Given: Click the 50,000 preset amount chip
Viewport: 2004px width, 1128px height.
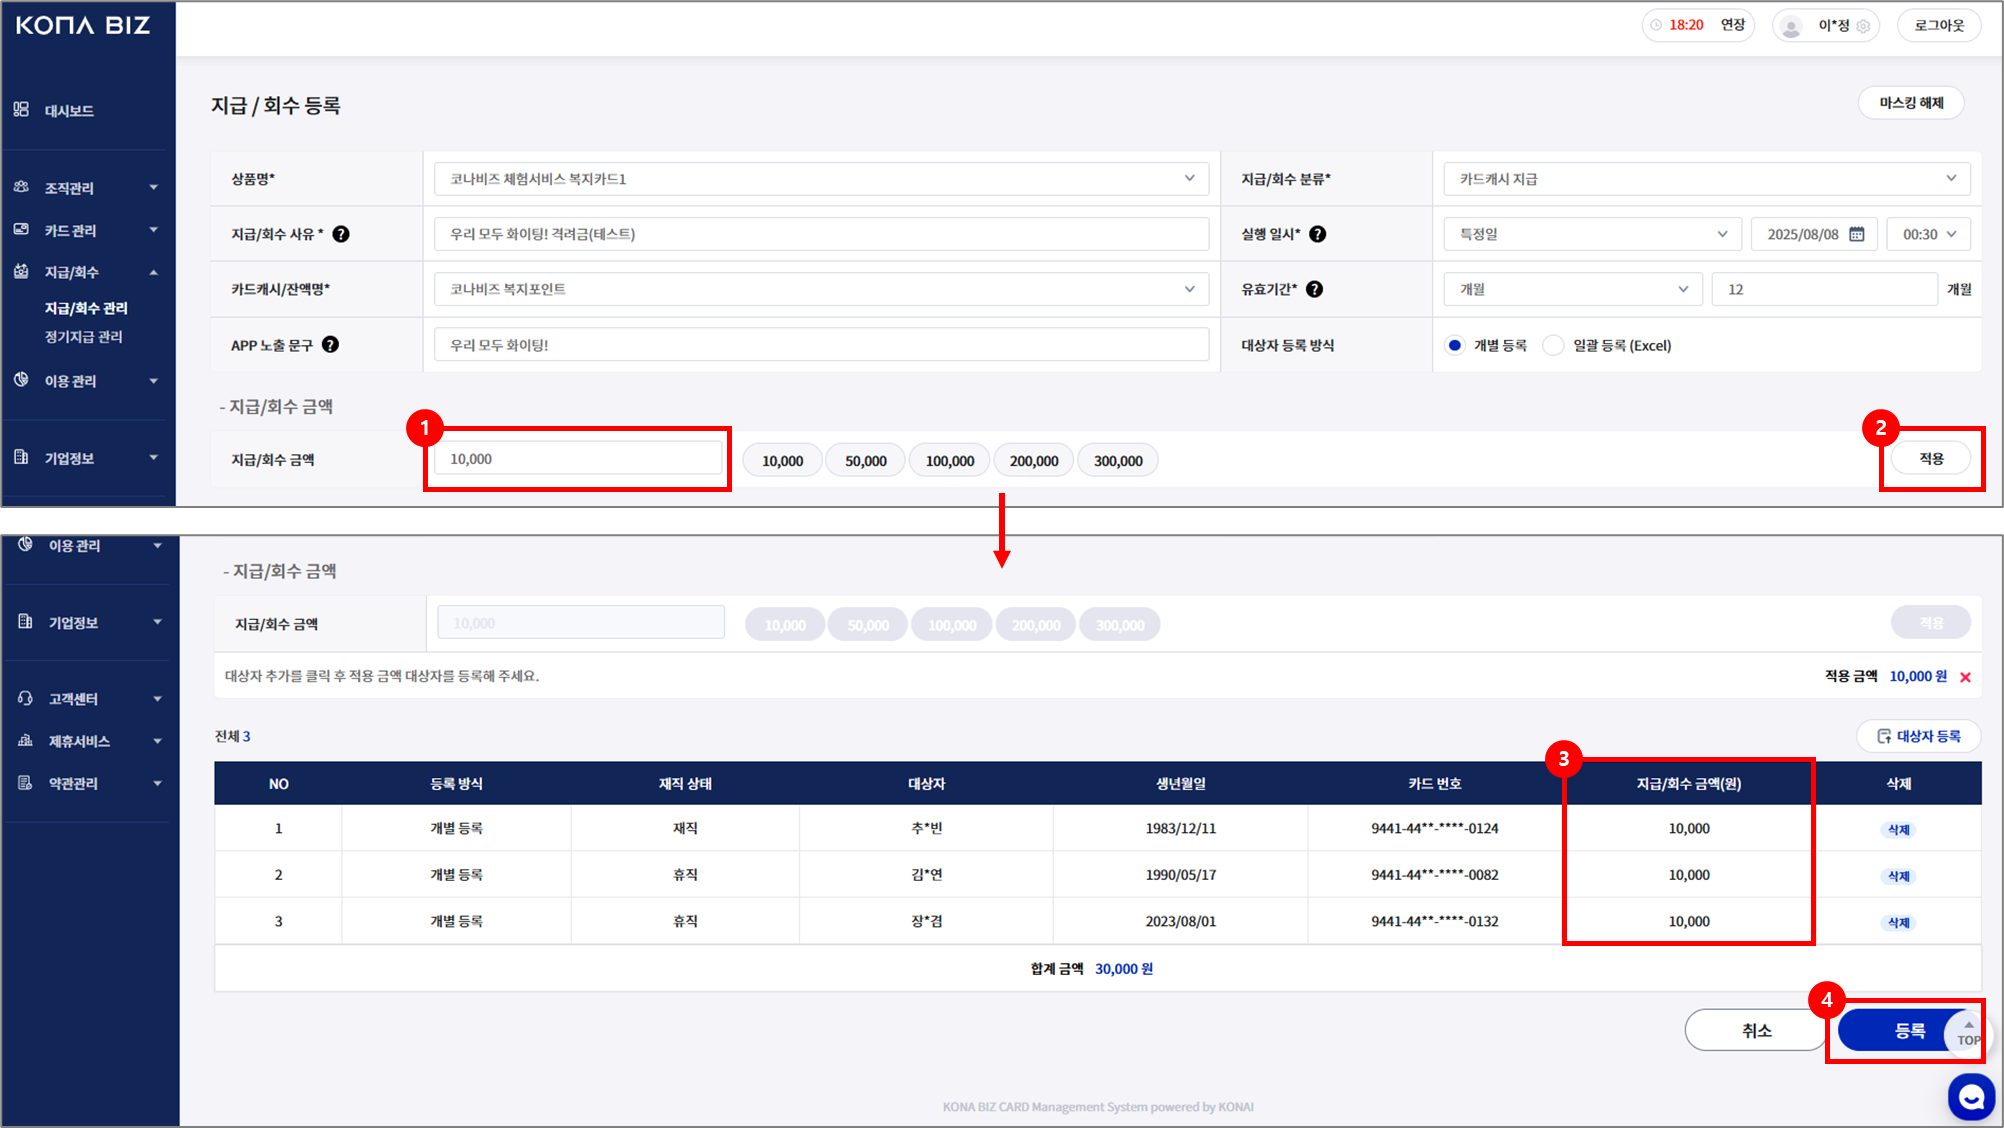Looking at the screenshot, I should click(x=865, y=461).
